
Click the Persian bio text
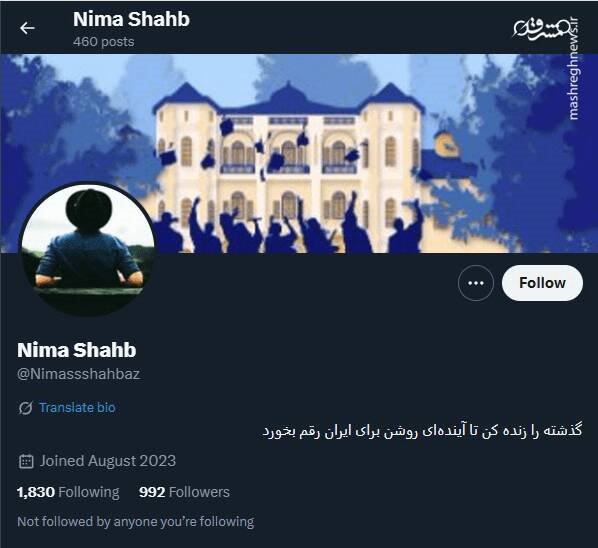pyautogui.click(x=422, y=431)
